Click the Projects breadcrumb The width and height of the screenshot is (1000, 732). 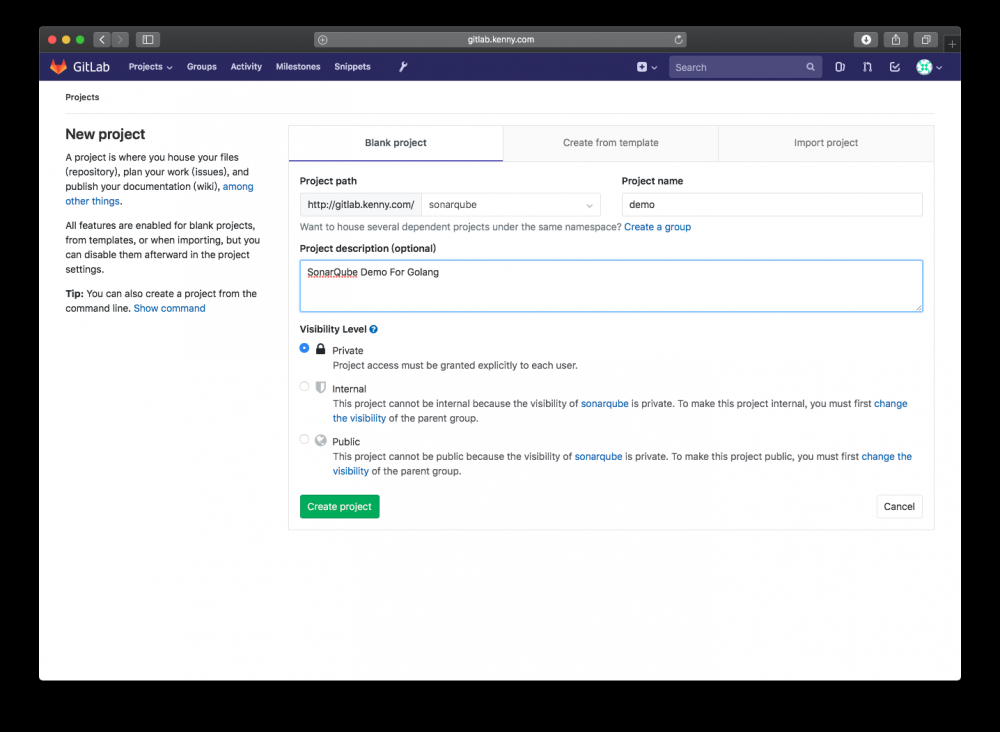pyautogui.click(x=82, y=98)
